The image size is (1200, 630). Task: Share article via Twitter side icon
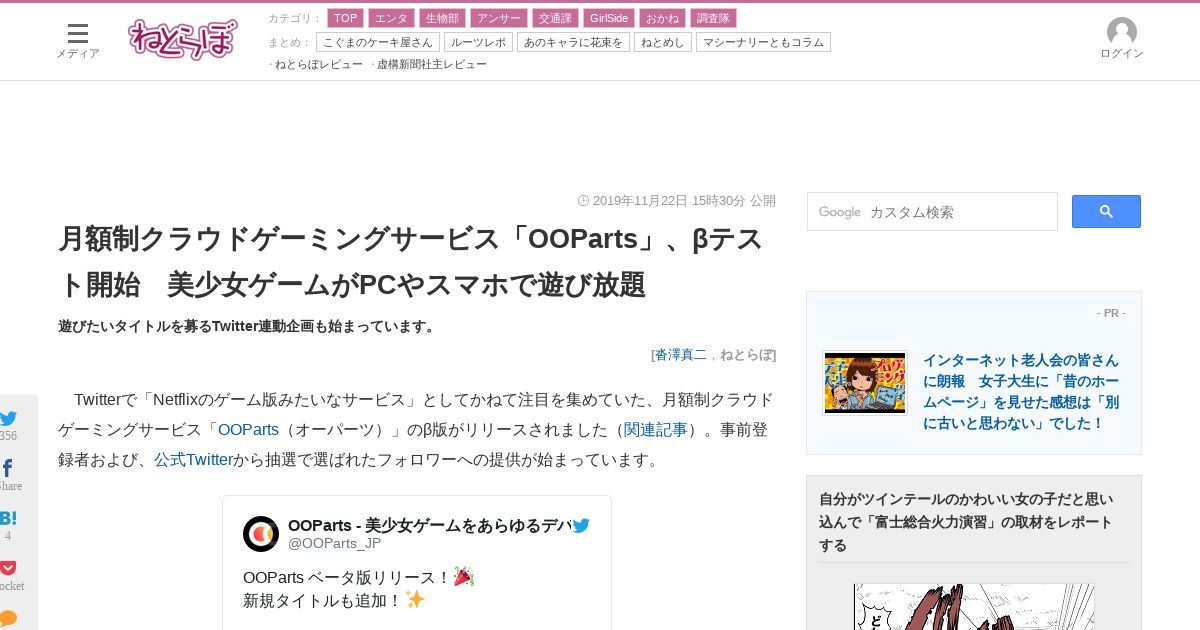[x=8, y=419]
